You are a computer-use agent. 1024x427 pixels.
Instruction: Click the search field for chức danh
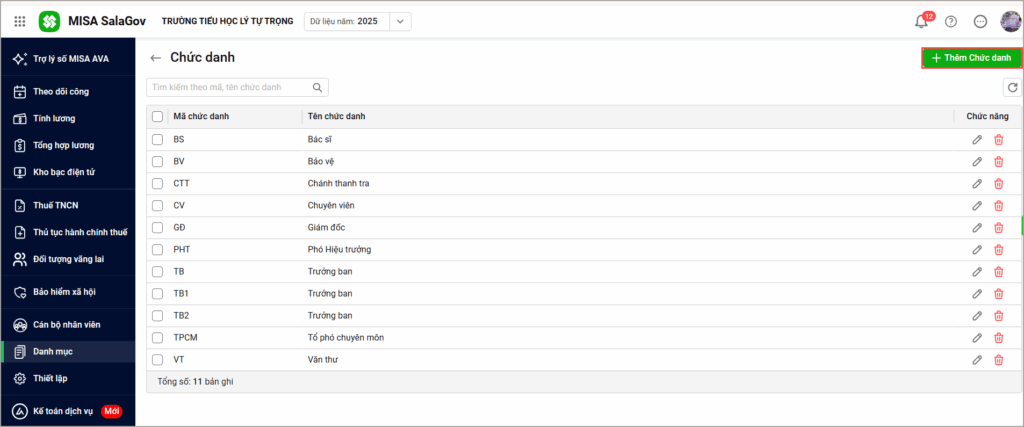(230, 88)
